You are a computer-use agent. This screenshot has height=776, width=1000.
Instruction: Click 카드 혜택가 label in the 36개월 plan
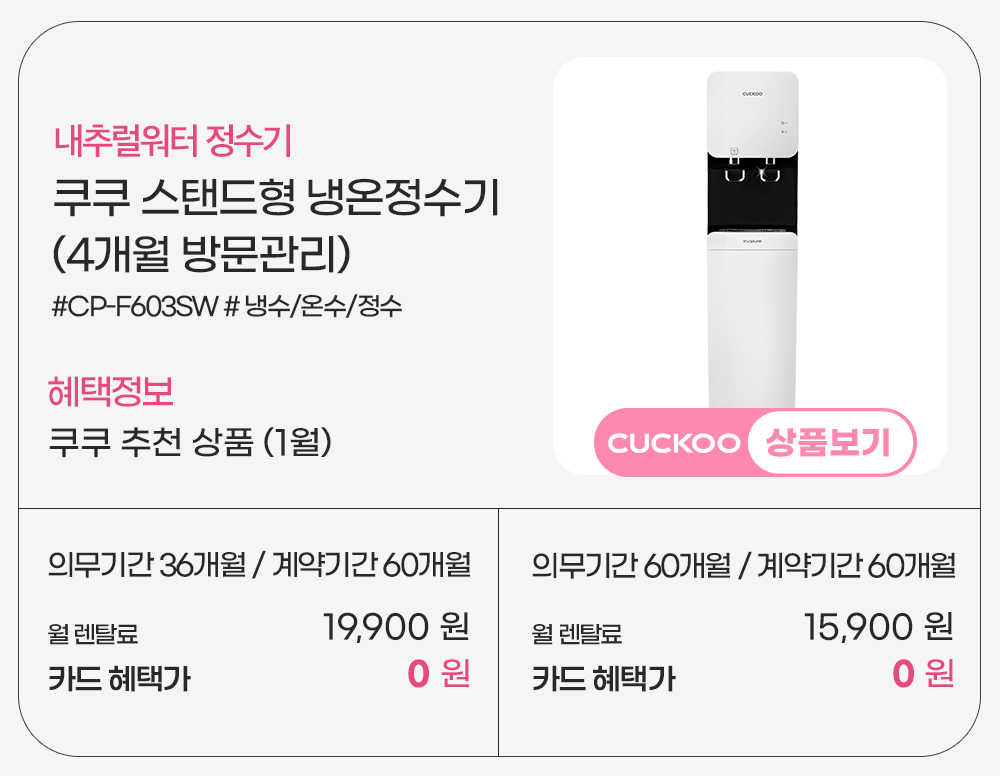point(119,680)
